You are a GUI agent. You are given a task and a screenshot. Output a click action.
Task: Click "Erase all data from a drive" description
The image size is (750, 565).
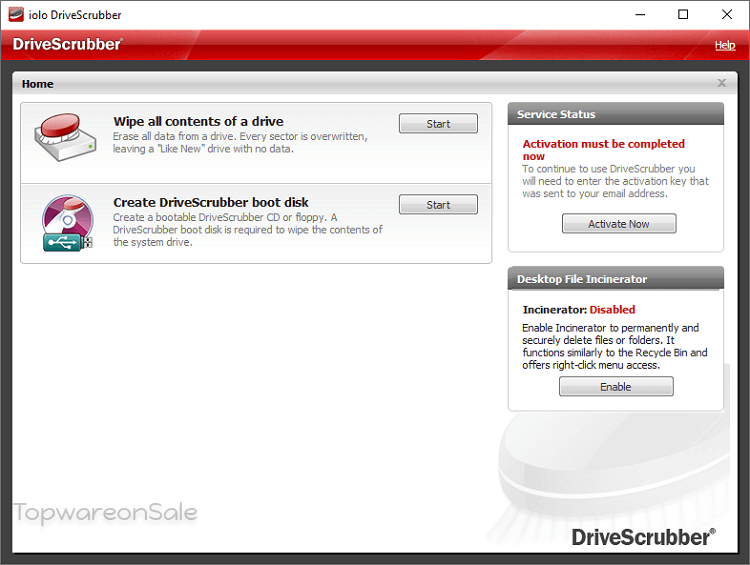pyautogui.click(x=240, y=143)
